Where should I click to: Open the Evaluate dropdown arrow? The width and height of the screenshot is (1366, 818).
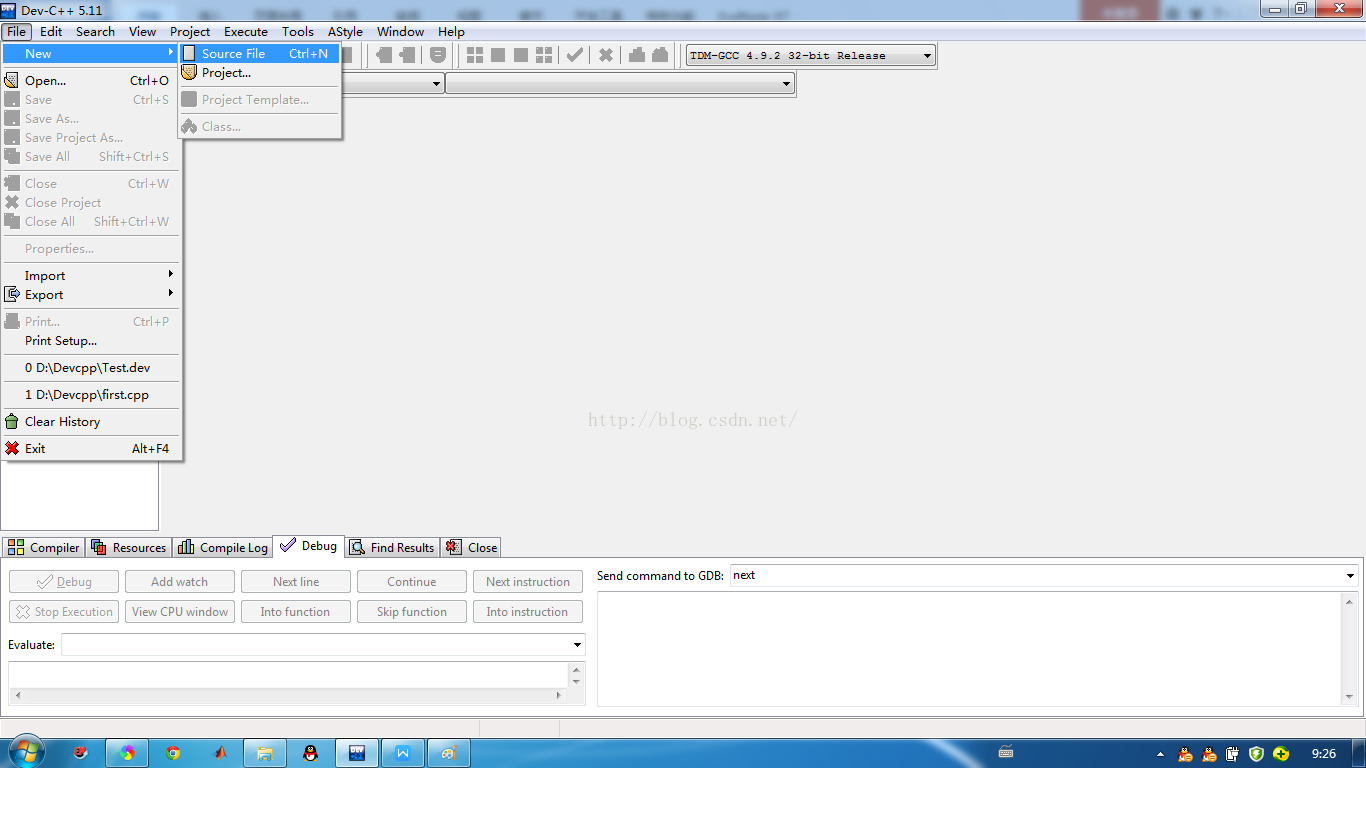tap(577, 645)
